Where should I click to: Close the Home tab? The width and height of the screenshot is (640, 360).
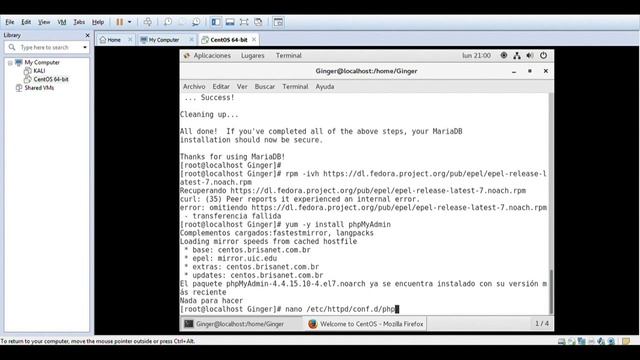coord(130,39)
